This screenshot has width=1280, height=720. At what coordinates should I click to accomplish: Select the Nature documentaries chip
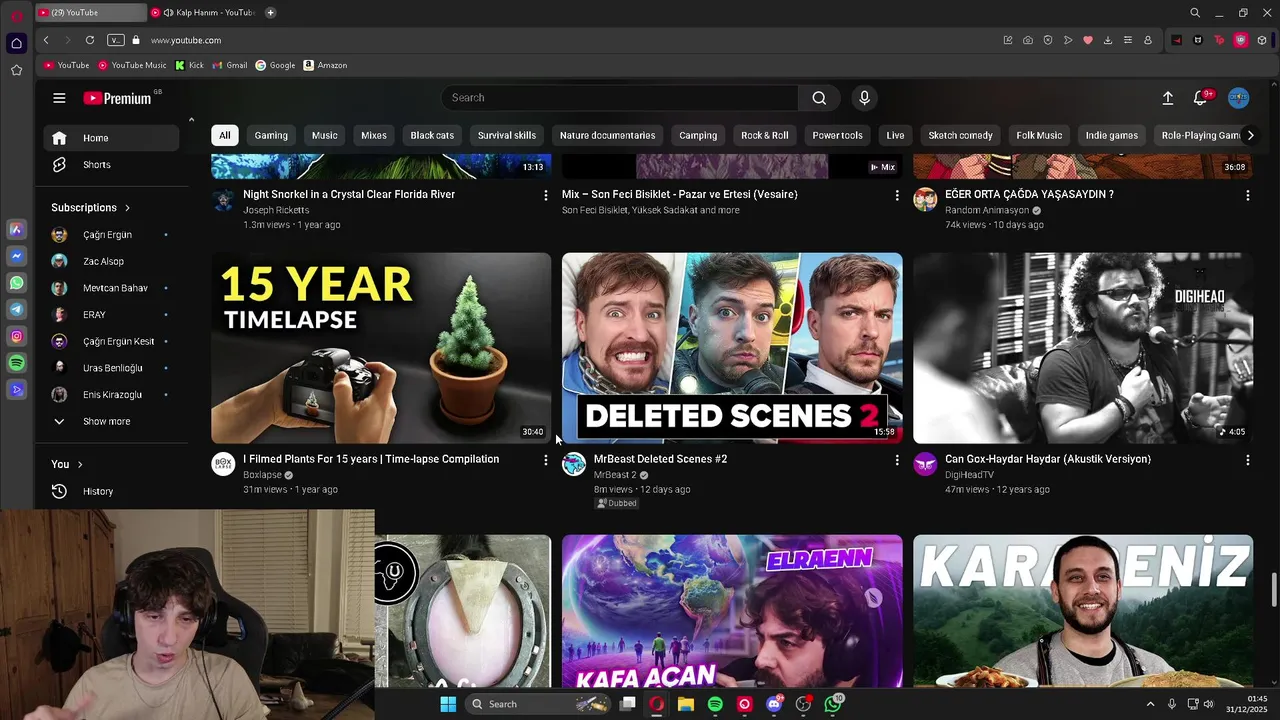pos(608,136)
